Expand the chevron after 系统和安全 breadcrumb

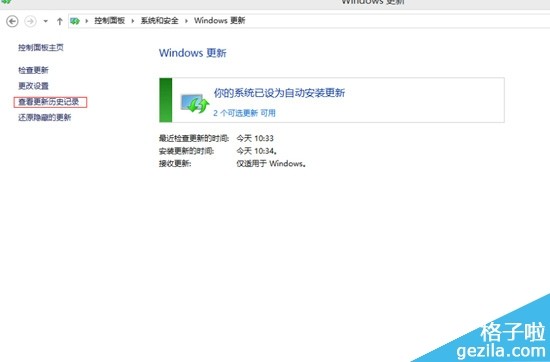[x=186, y=21]
